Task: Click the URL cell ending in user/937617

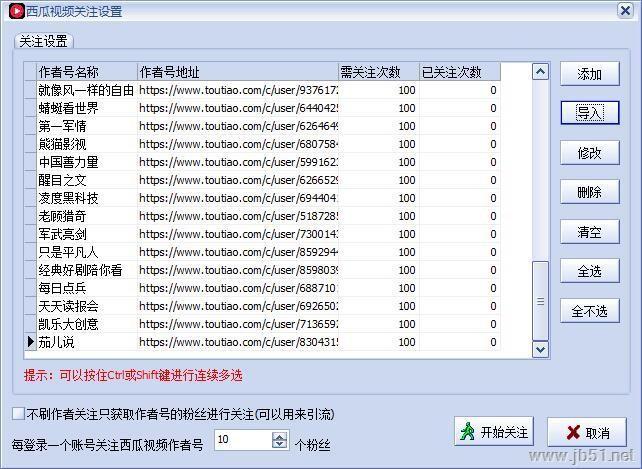Action: [238, 90]
